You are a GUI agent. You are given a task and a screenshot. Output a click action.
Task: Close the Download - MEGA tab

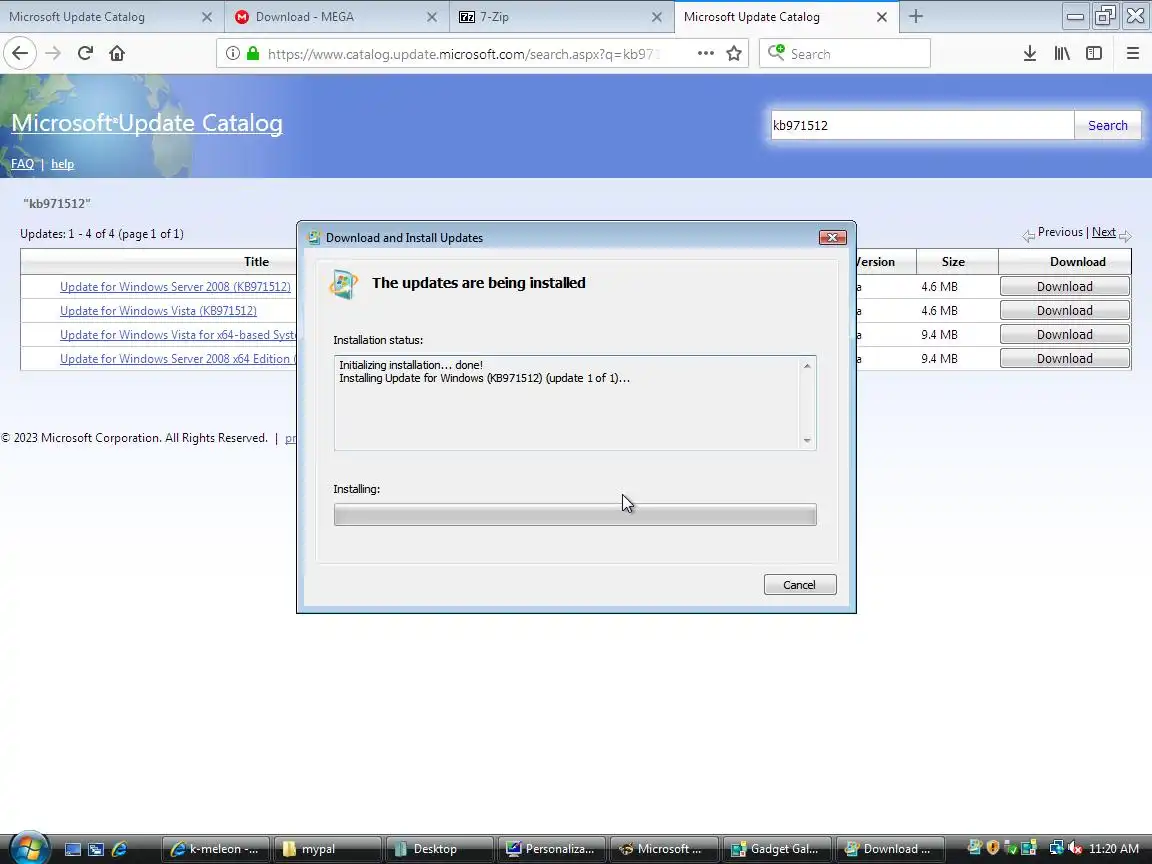432,16
